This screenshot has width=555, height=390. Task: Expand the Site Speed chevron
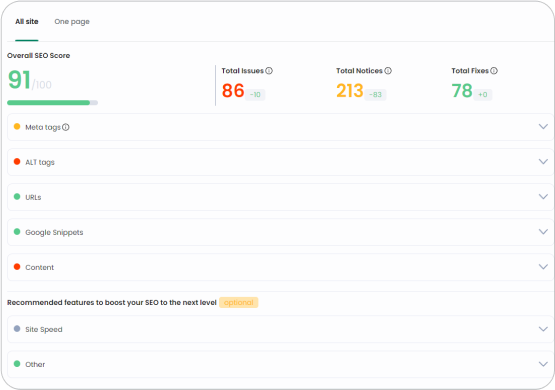pos(543,329)
